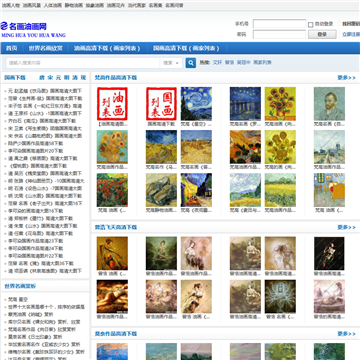The width and height of the screenshot is (360, 360).
Task: Open the teal-background sunflowers painting thumbnail
Action: 112,147
